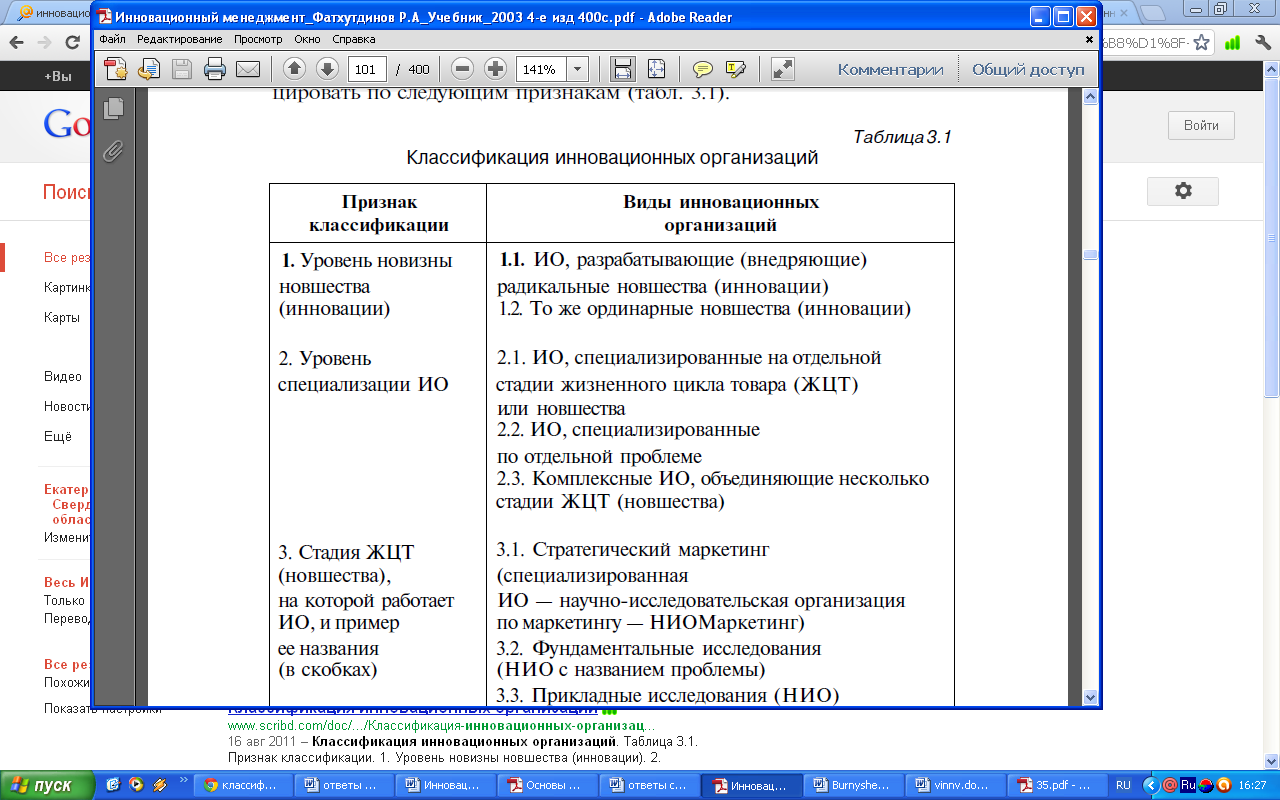Screen dimensions: 1280x800
Task: Click the Create PDF online icon
Action: [x=117, y=69]
